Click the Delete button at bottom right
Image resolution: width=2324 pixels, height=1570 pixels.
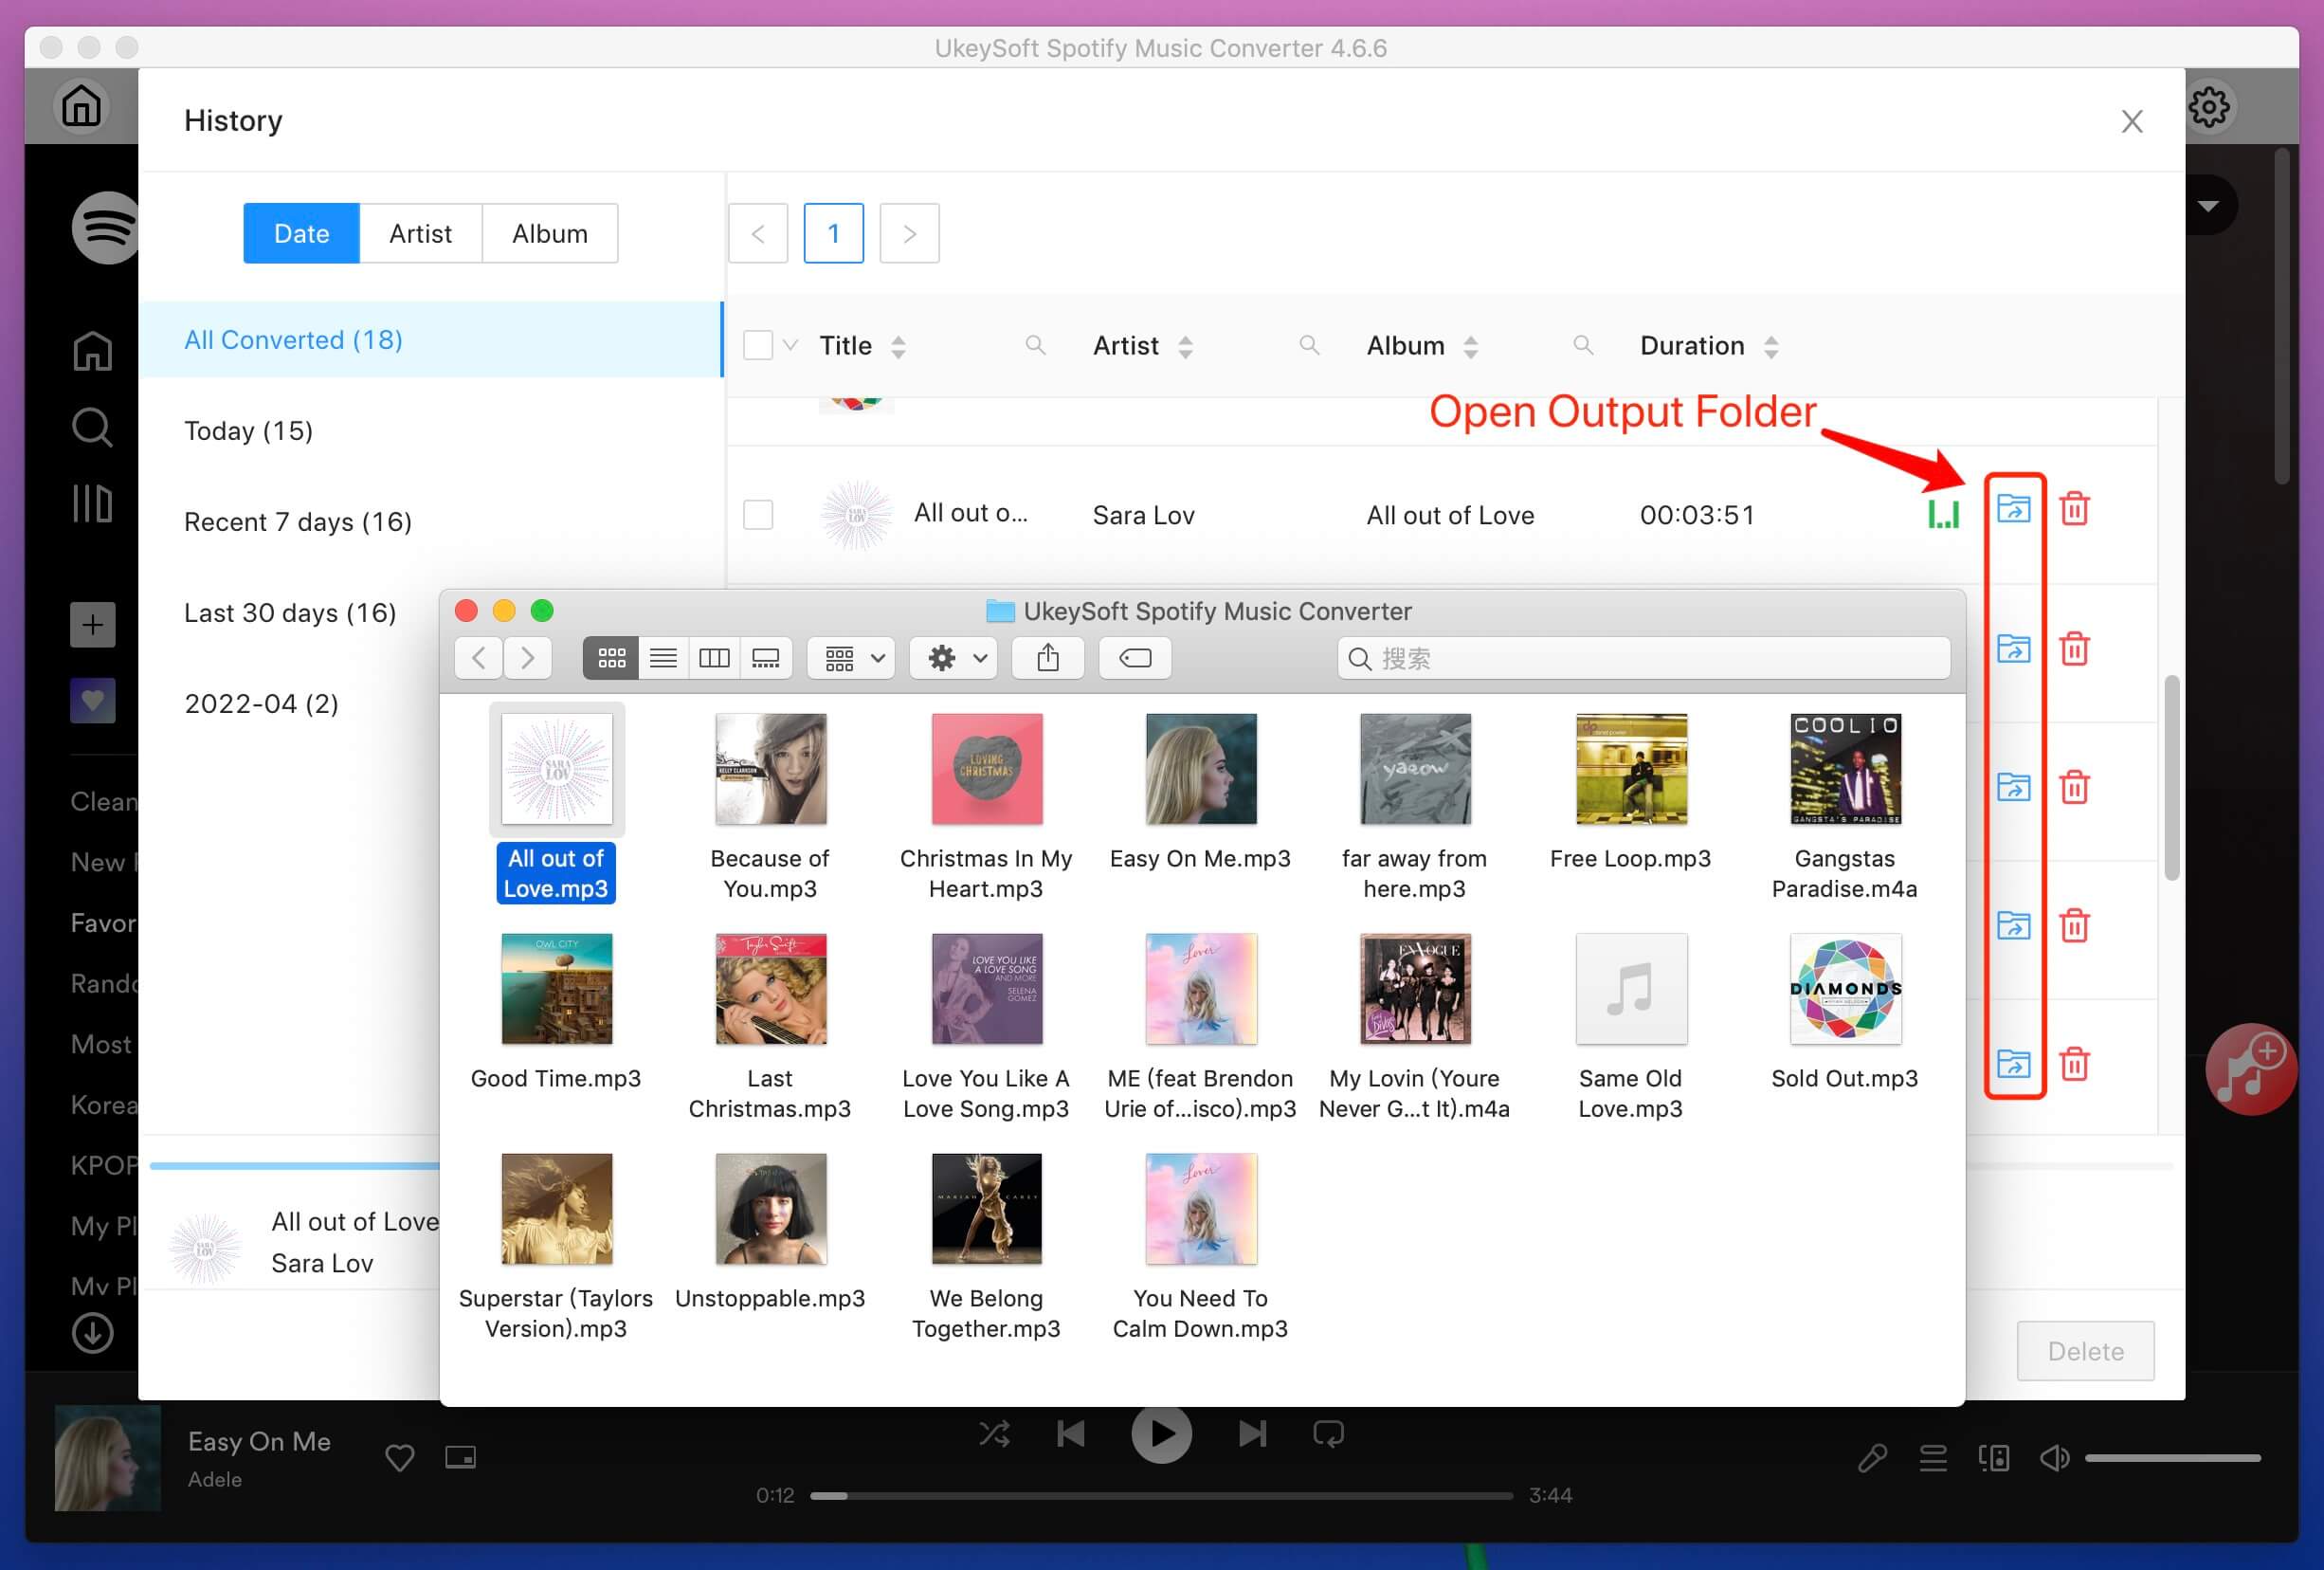pyautogui.click(x=2086, y=1349)
